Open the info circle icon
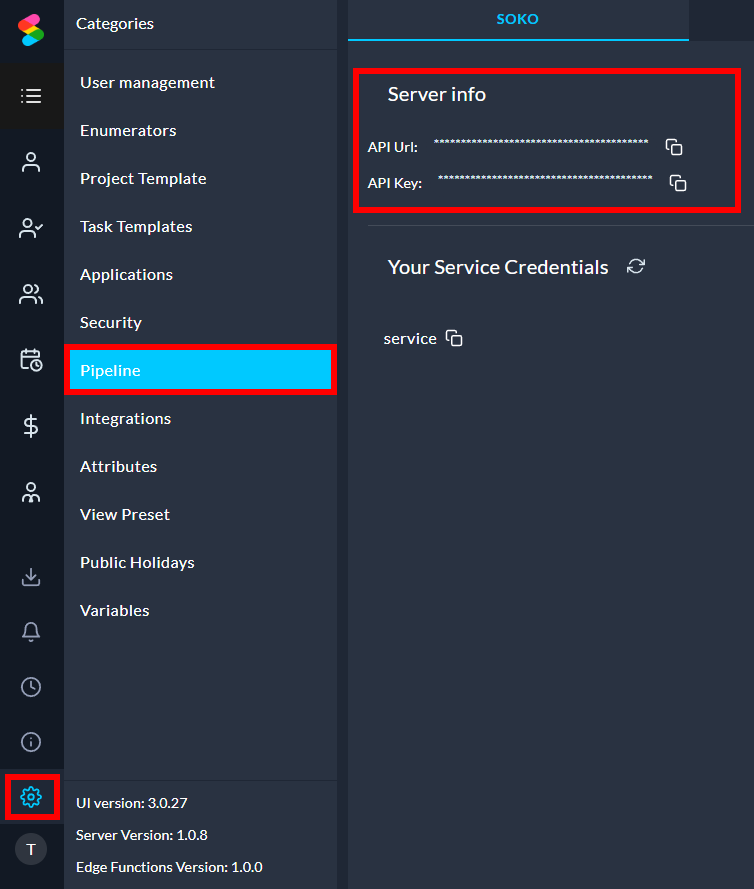 pos(31,741)
